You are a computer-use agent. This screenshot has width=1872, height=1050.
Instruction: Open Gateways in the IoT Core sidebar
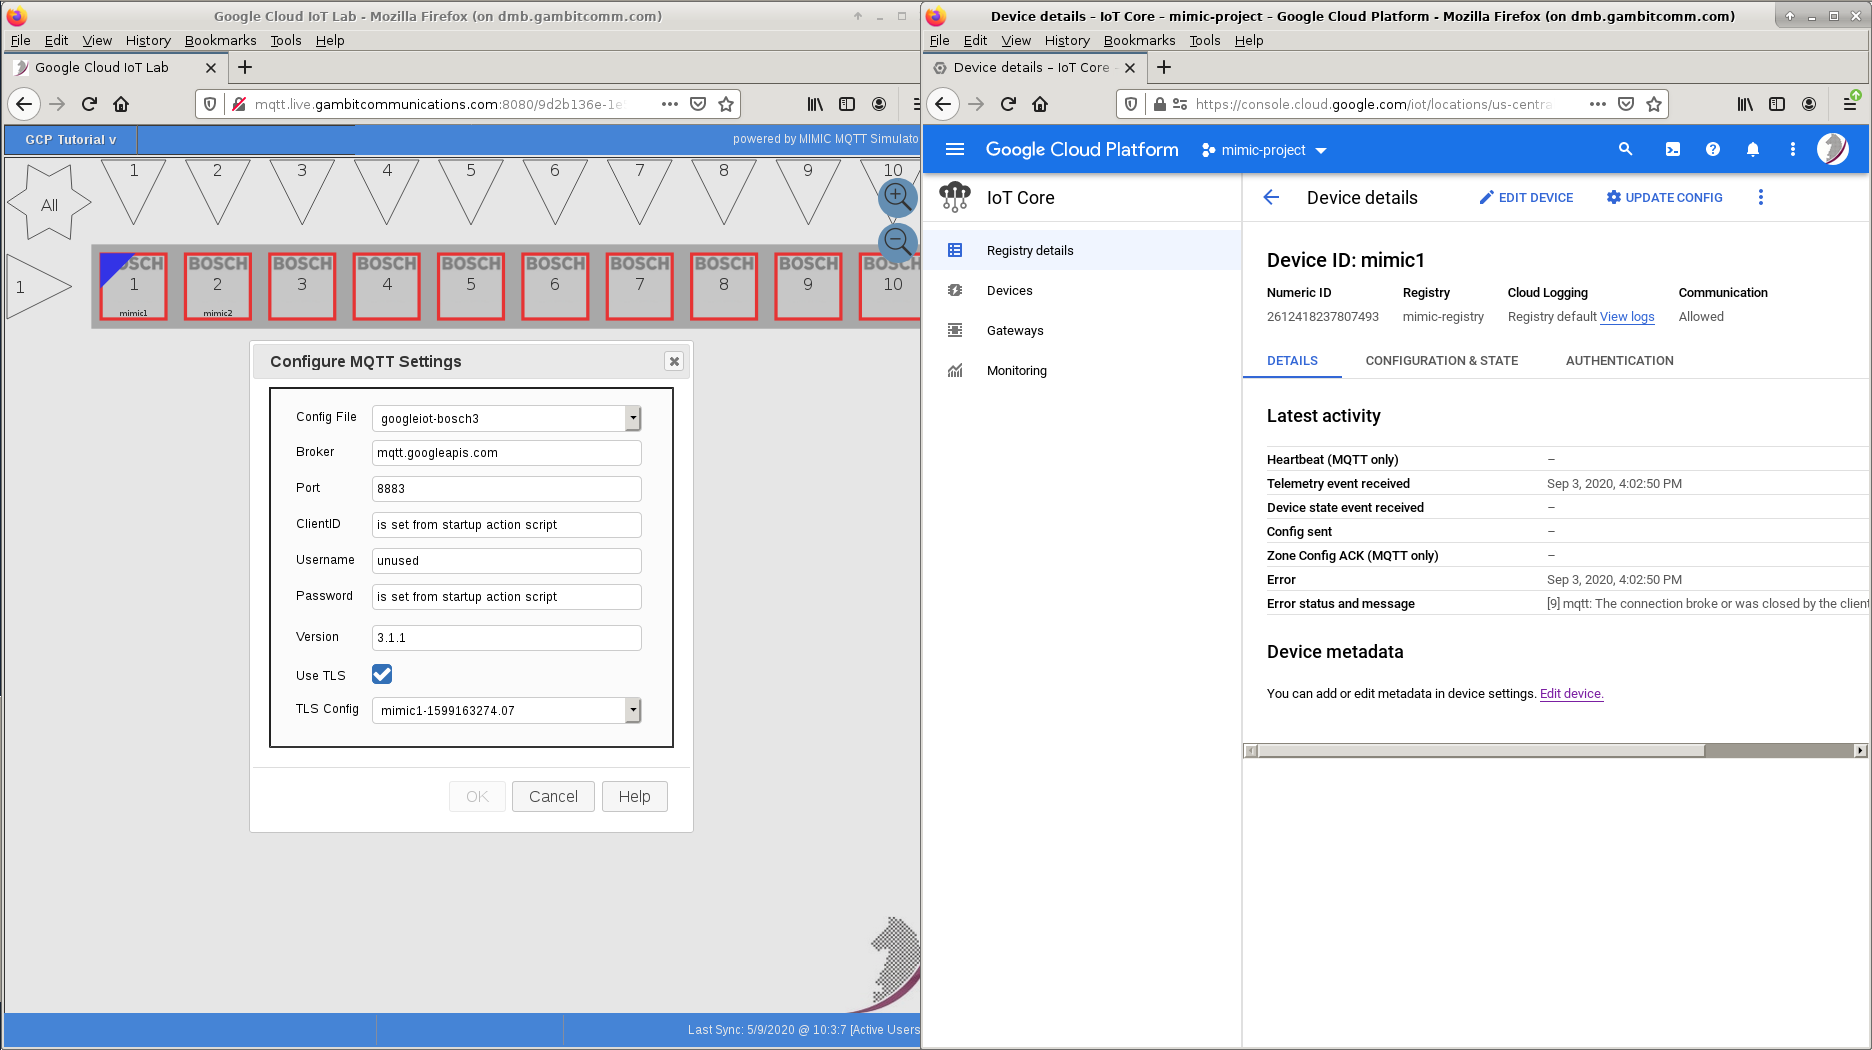tap(1082, 330)
